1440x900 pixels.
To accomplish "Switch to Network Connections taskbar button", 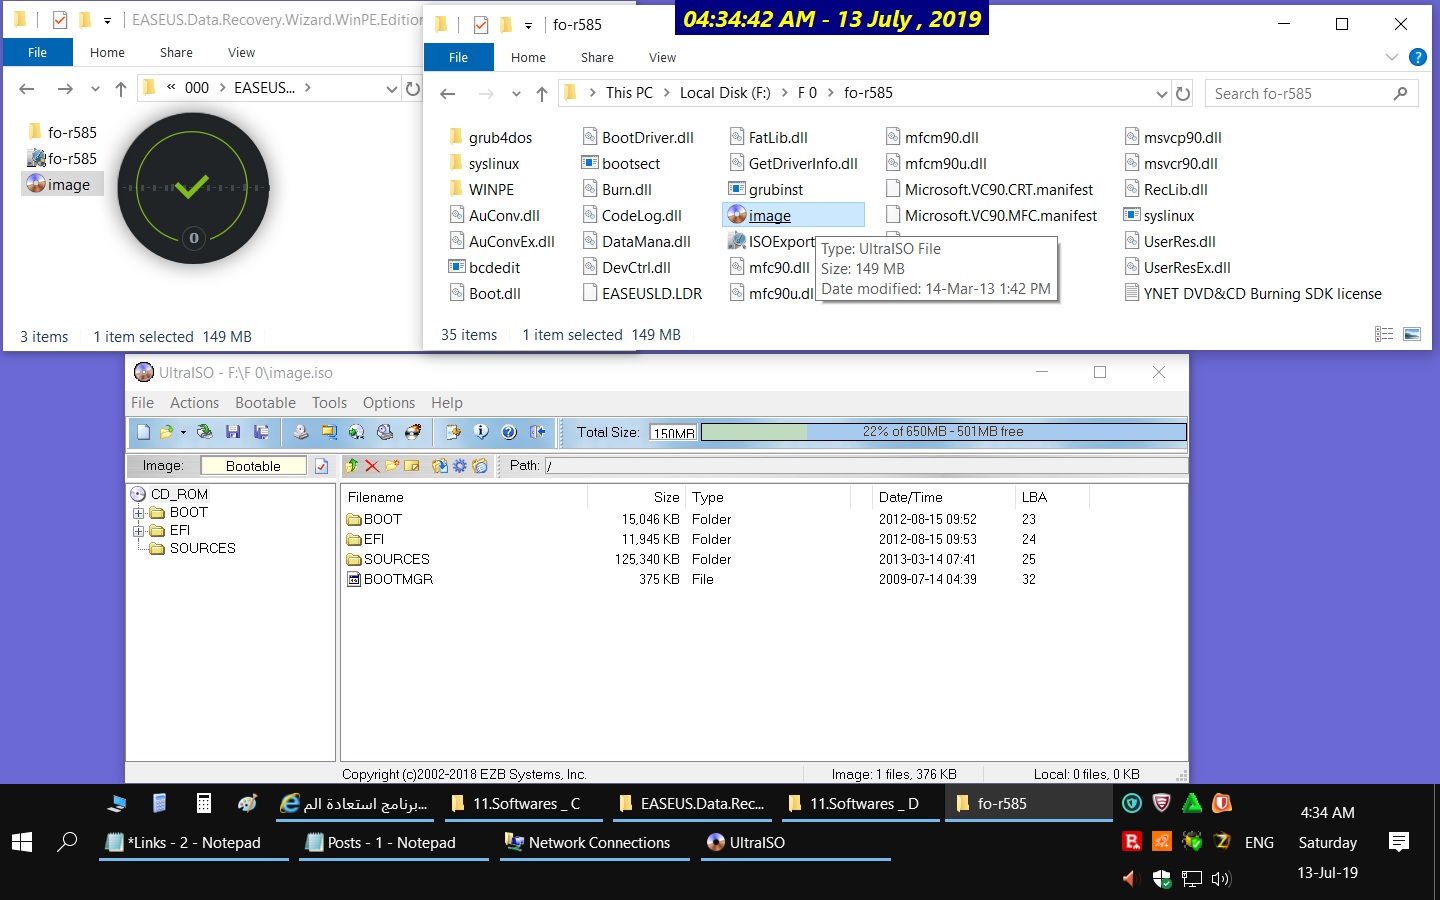I will pyautogui.click(x=595, y=843).
